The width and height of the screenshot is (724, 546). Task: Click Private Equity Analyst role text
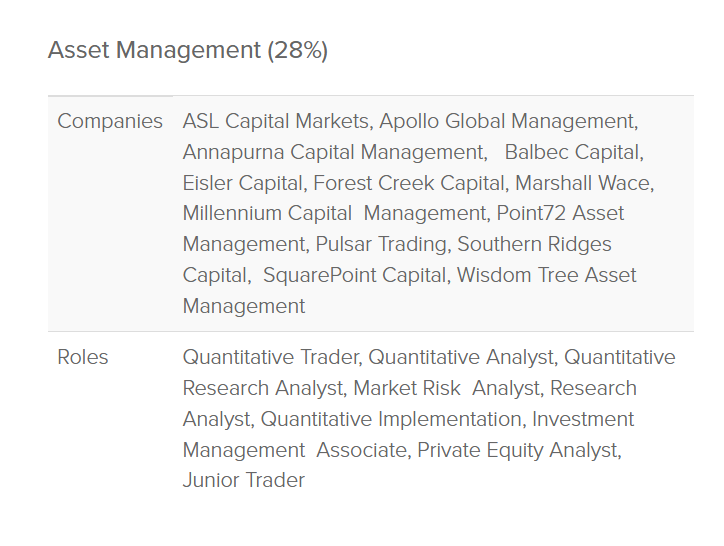click(x=517, y=450)
